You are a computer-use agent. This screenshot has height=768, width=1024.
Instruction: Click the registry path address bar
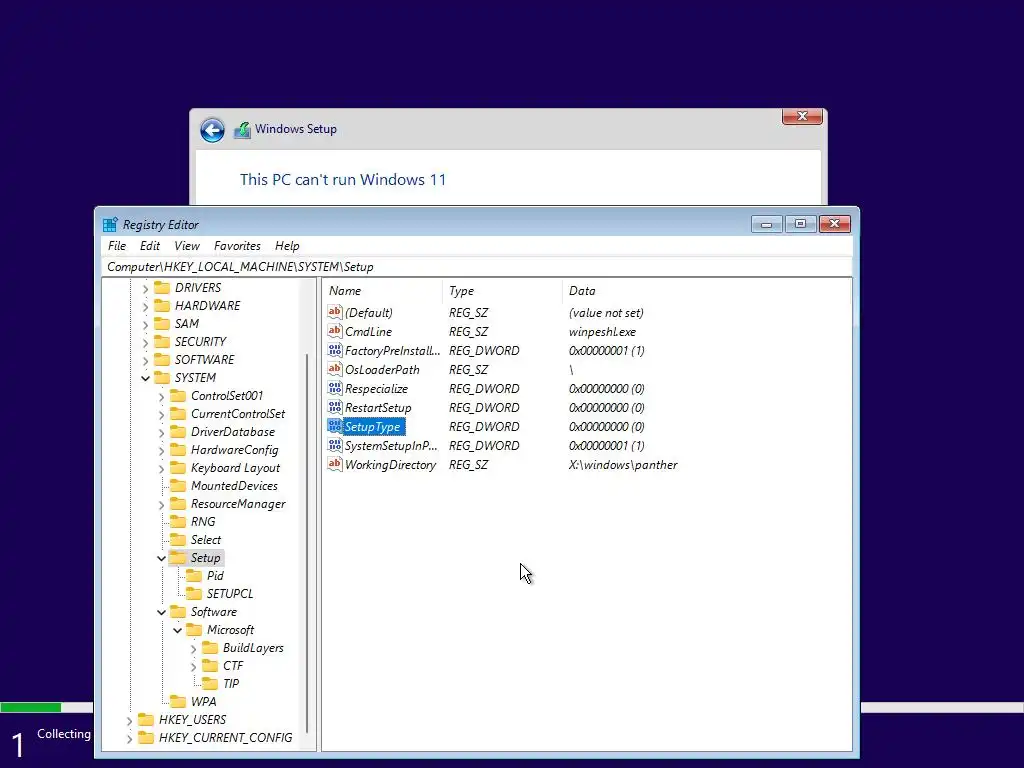pos(478,266)
